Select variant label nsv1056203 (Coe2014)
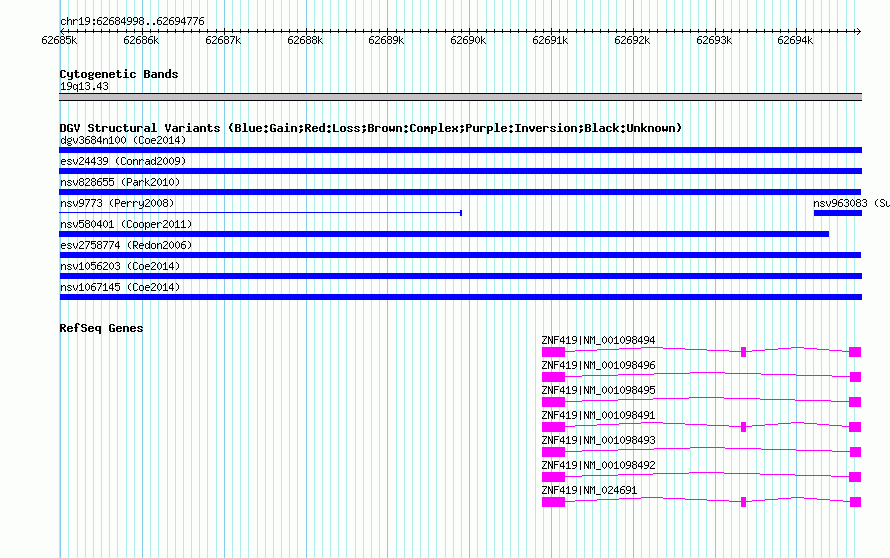 point(120,266)
